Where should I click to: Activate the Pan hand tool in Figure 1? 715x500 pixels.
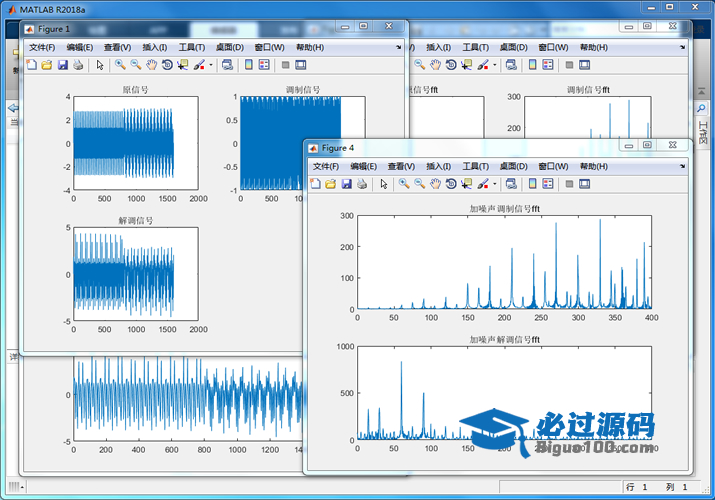click(x=151, y=65)
